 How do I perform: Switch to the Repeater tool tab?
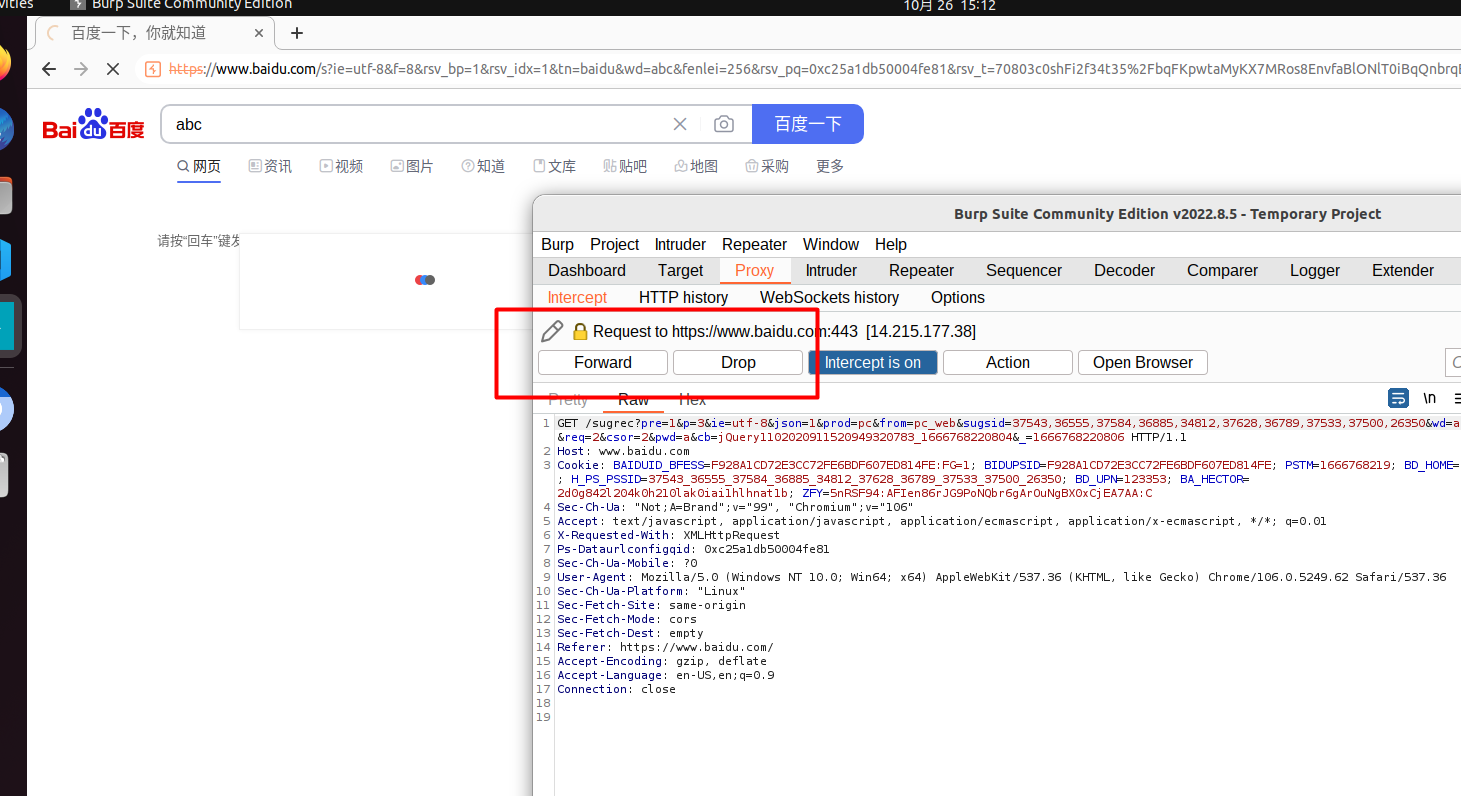[921, 270]
